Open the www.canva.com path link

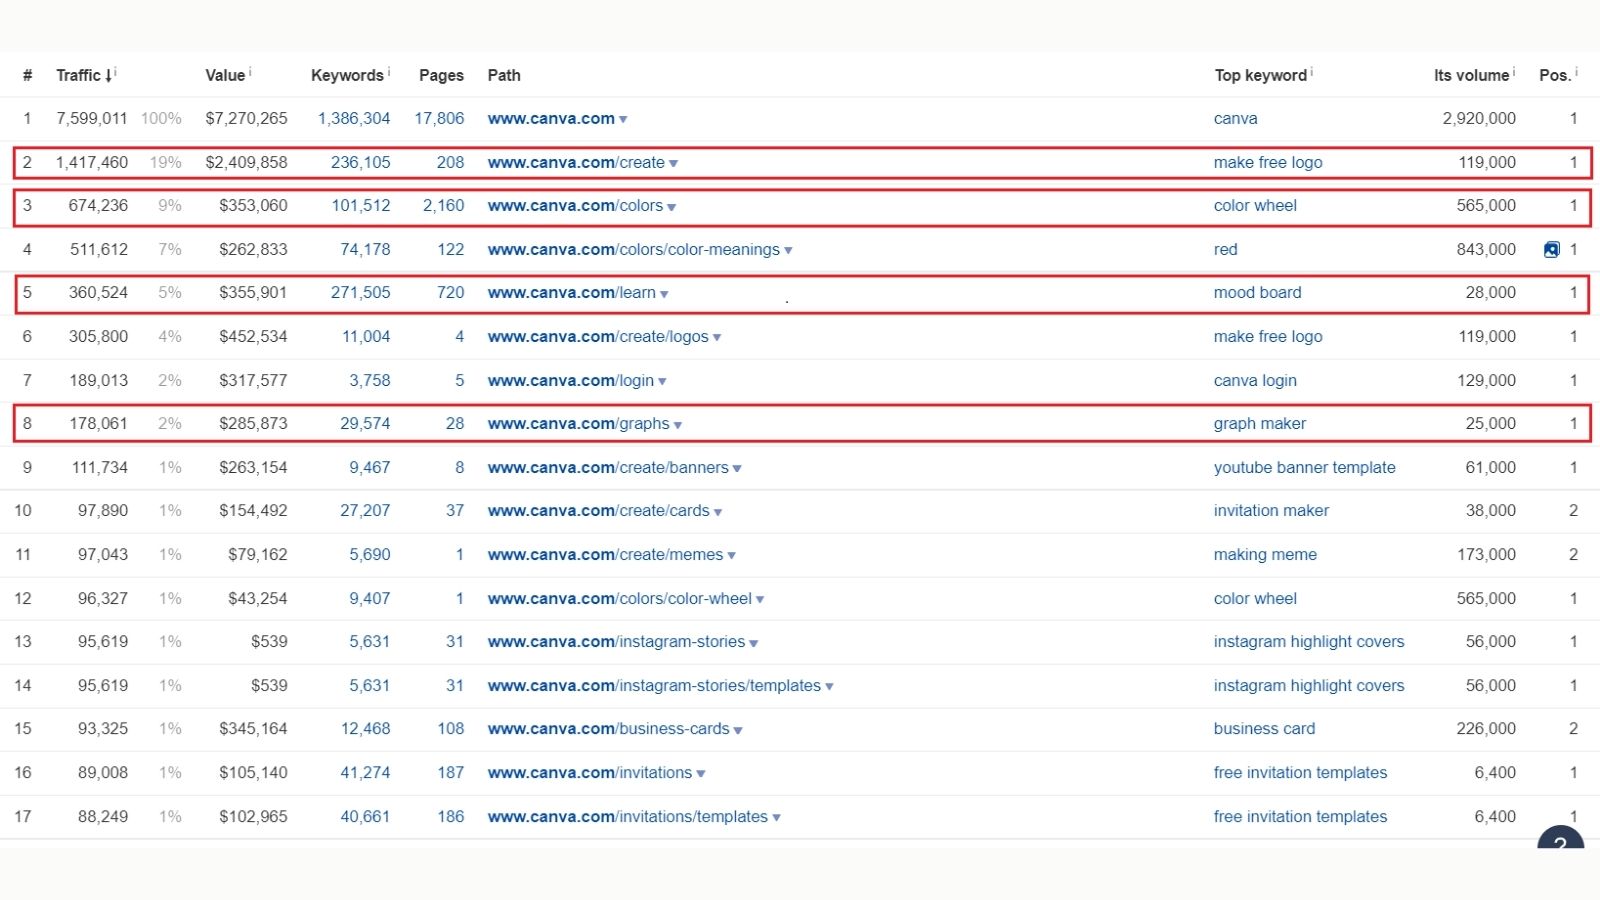coord(551,118)
